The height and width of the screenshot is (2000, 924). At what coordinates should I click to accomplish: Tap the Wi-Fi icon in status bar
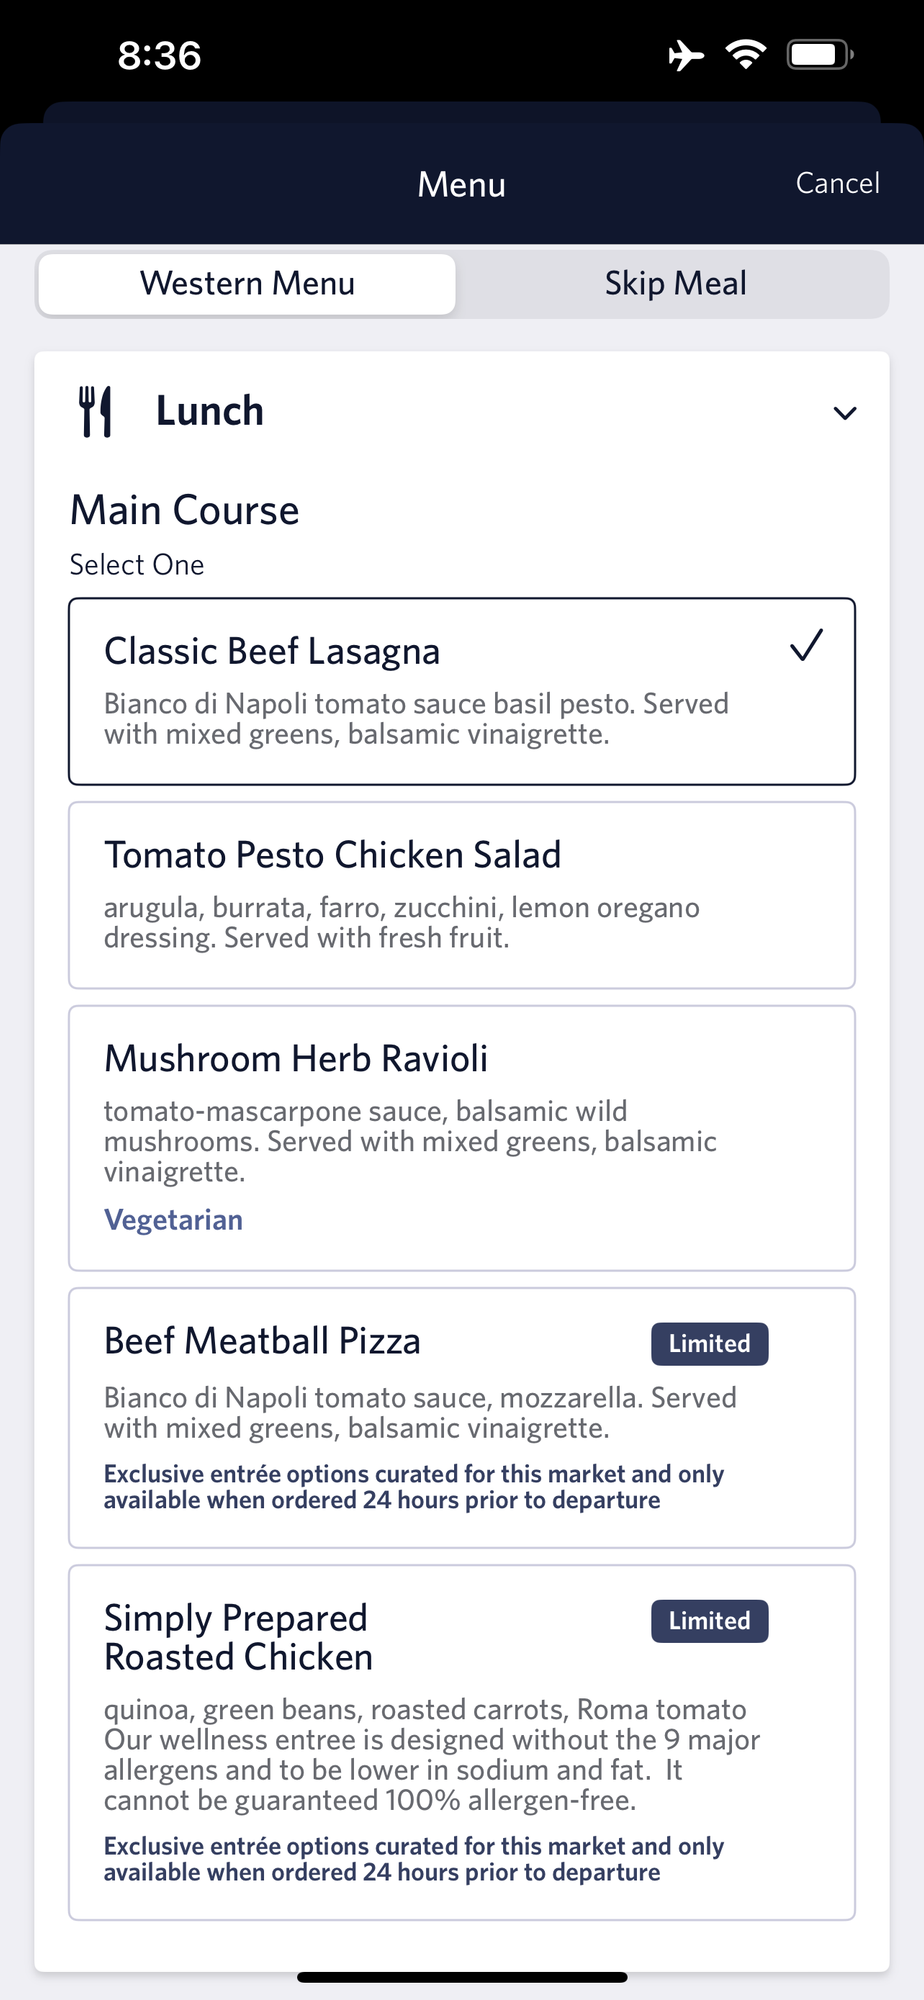point(746,54)
